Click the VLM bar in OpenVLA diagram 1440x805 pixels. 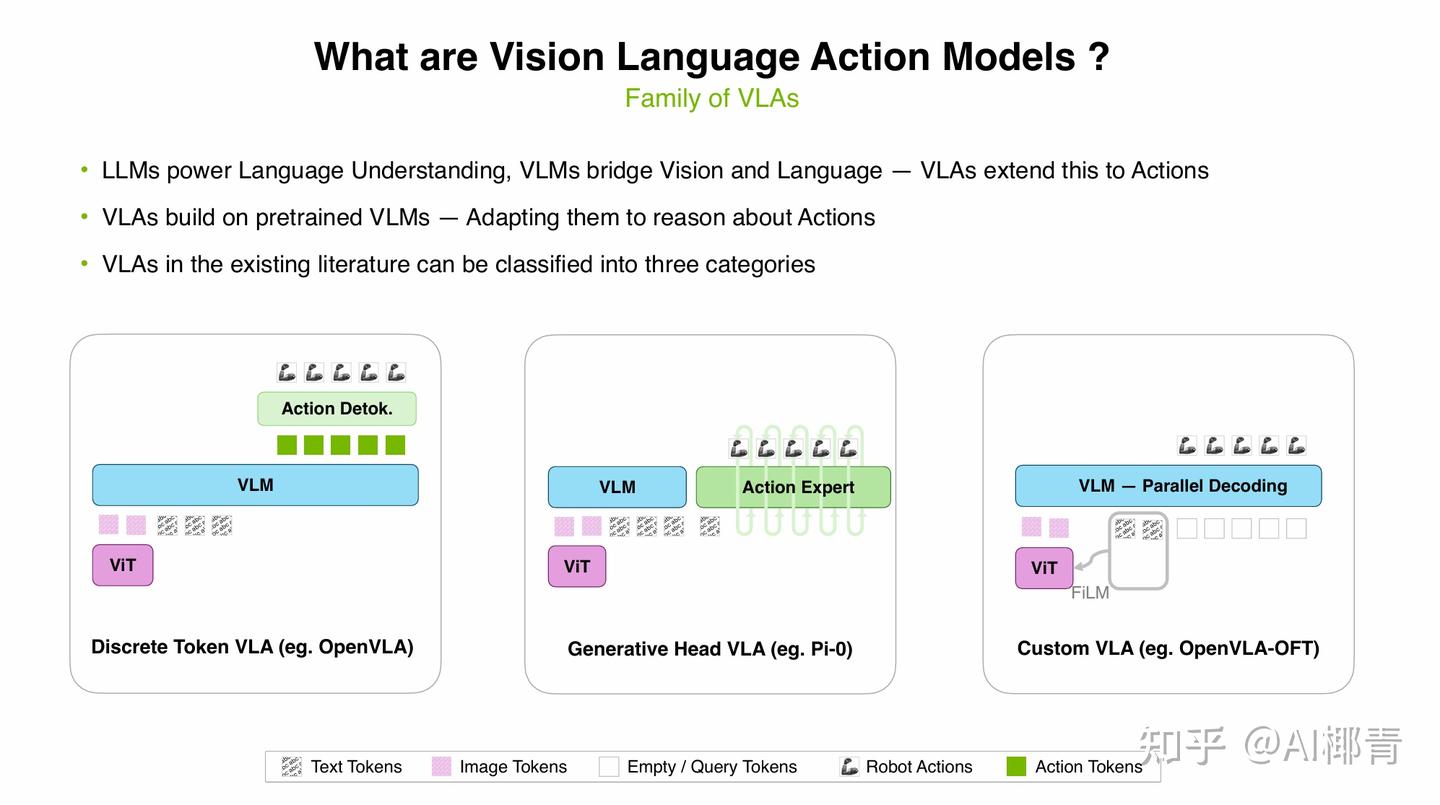[x=255, y=485]
